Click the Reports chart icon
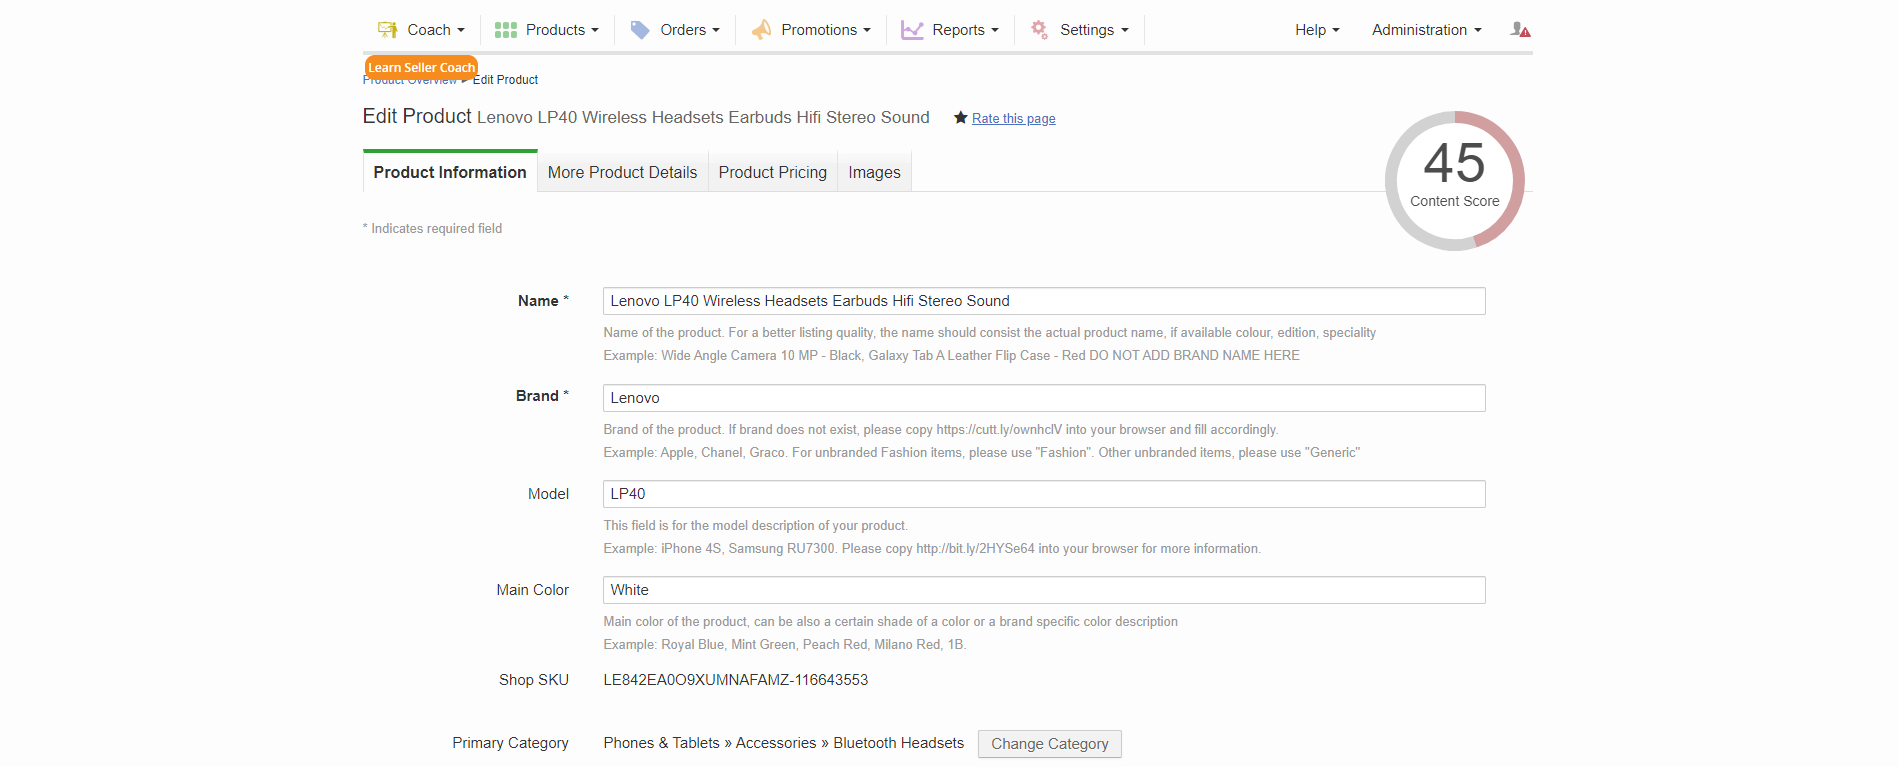1898x767 pixels. point(912,30)
